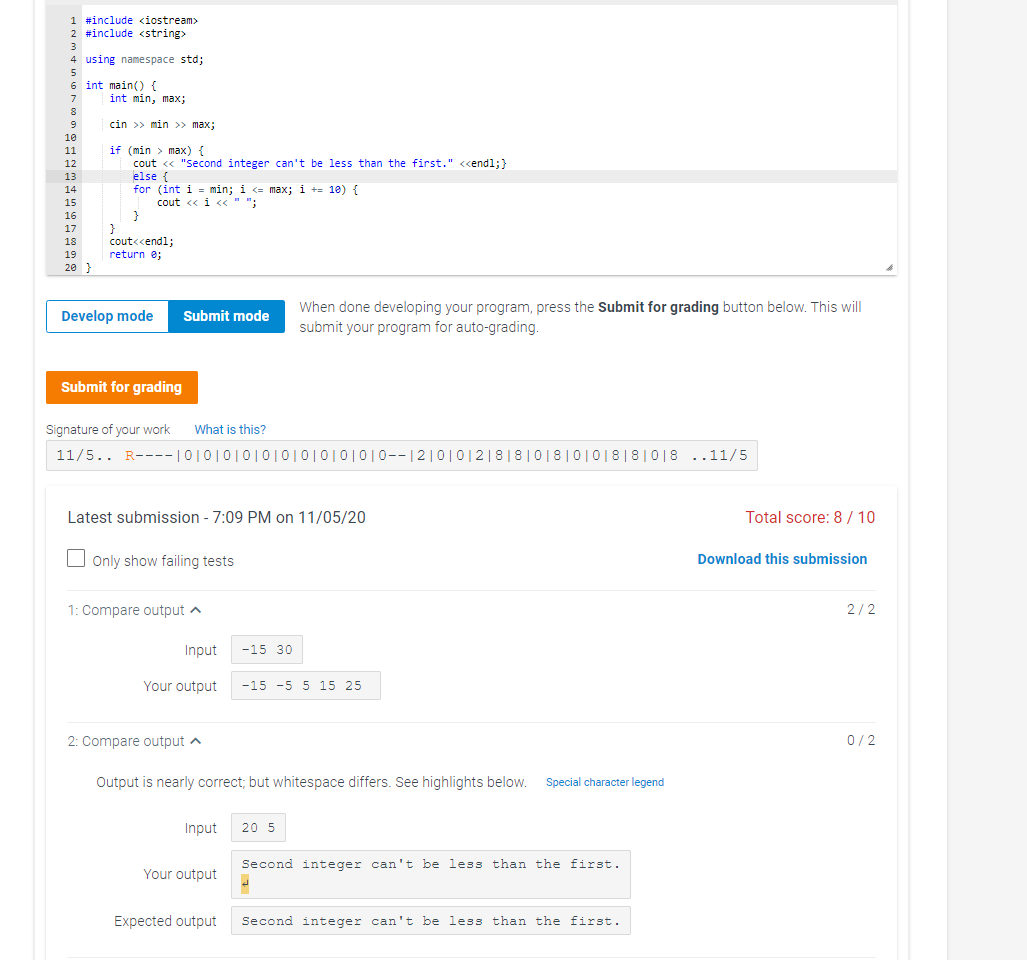Select the Submit mode tab

pos(226,316)
